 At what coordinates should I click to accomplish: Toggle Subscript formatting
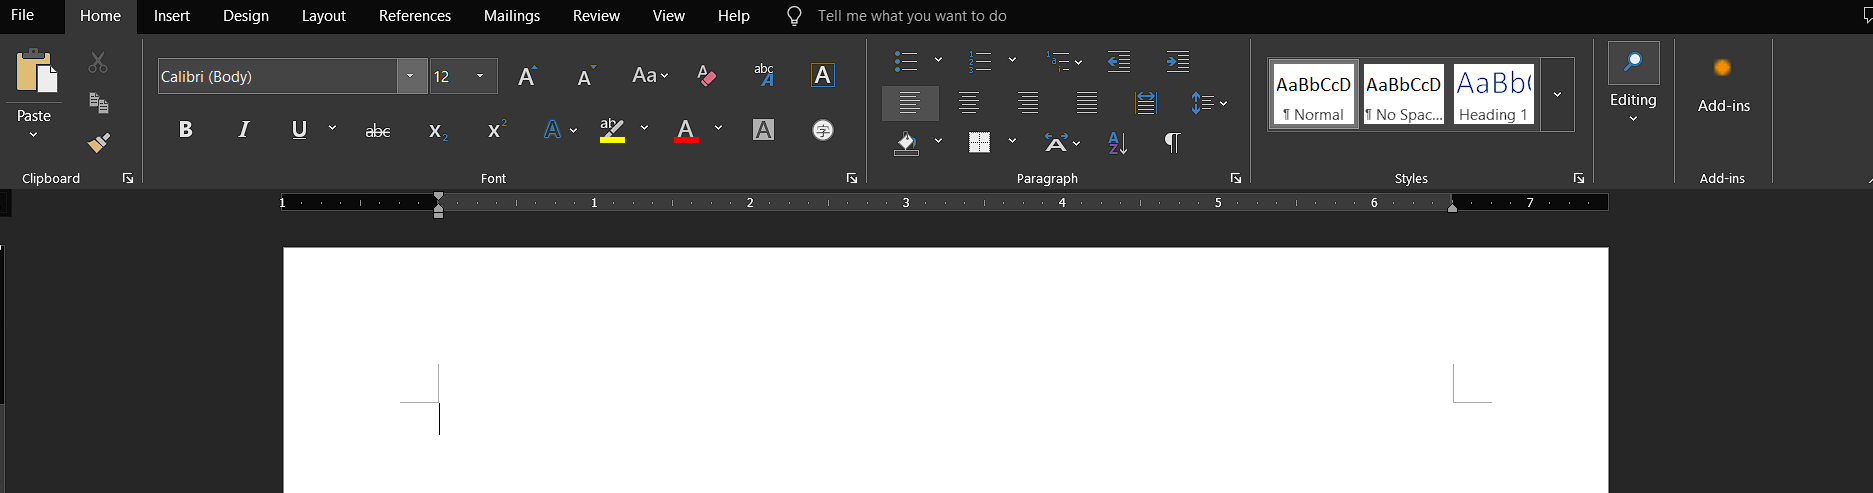pyautogui.click(x=437, y=131)
